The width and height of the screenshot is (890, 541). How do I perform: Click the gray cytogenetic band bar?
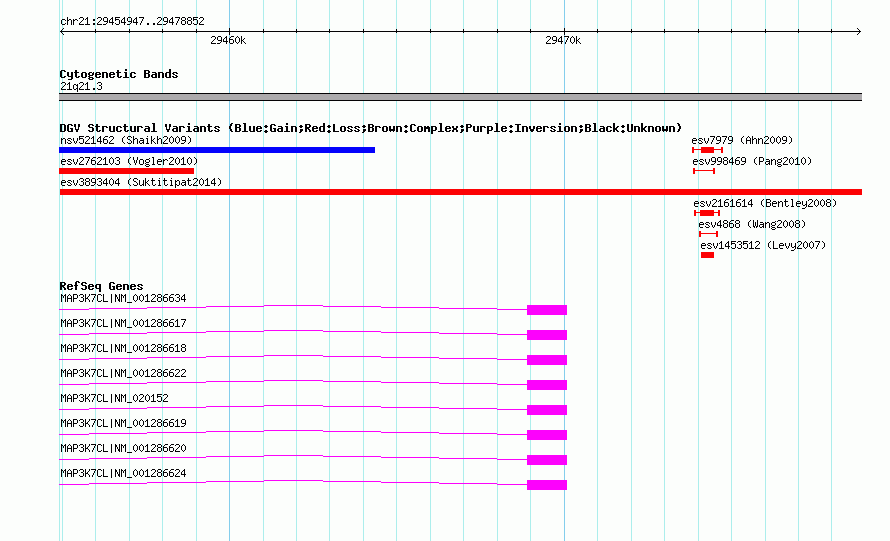(460, 97)
